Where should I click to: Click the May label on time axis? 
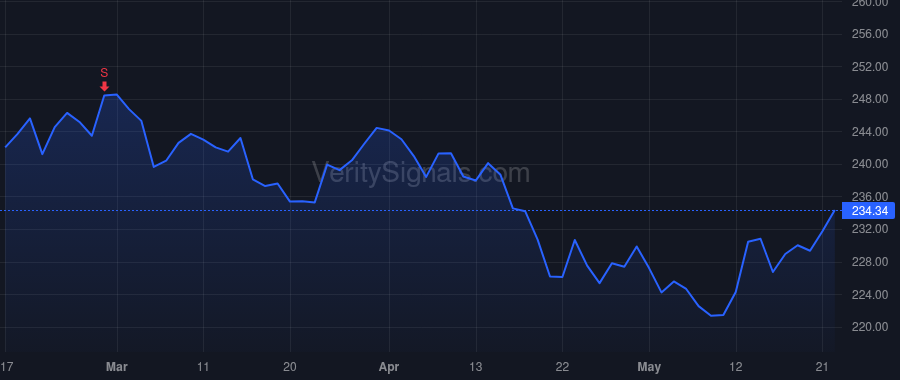coord(649,367)
